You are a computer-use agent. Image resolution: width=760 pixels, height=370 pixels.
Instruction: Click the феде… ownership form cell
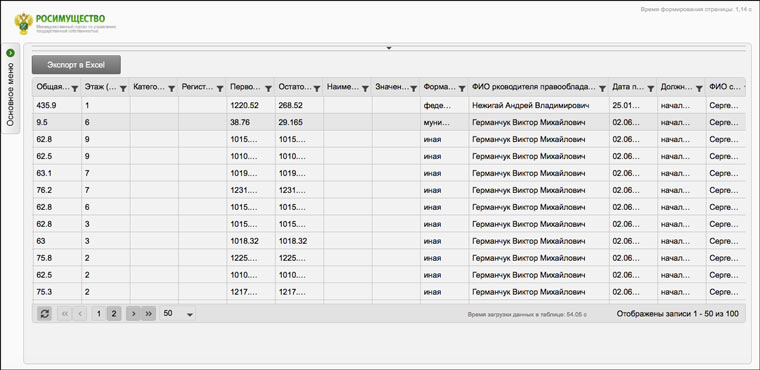tap(444, 105)
